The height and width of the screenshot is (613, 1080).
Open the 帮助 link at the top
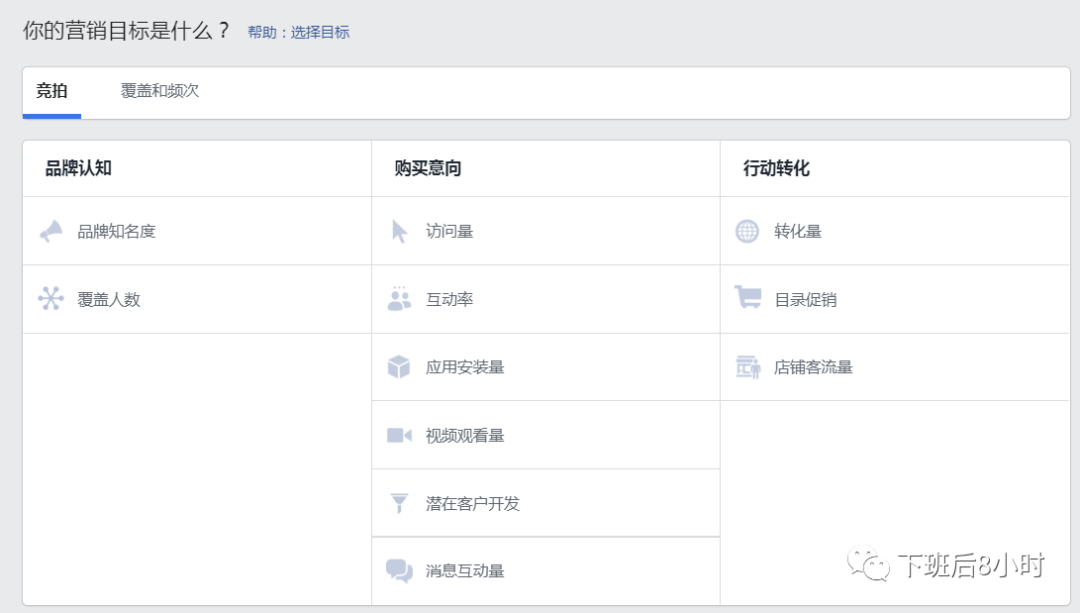pyautogui.click(x=263, y=32)
